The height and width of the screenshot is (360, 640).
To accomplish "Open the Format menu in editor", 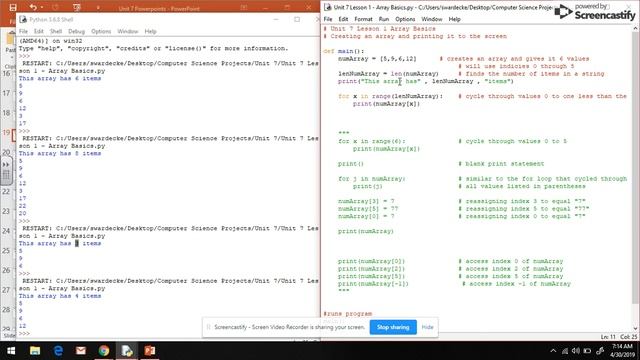I will click(363, 19).
